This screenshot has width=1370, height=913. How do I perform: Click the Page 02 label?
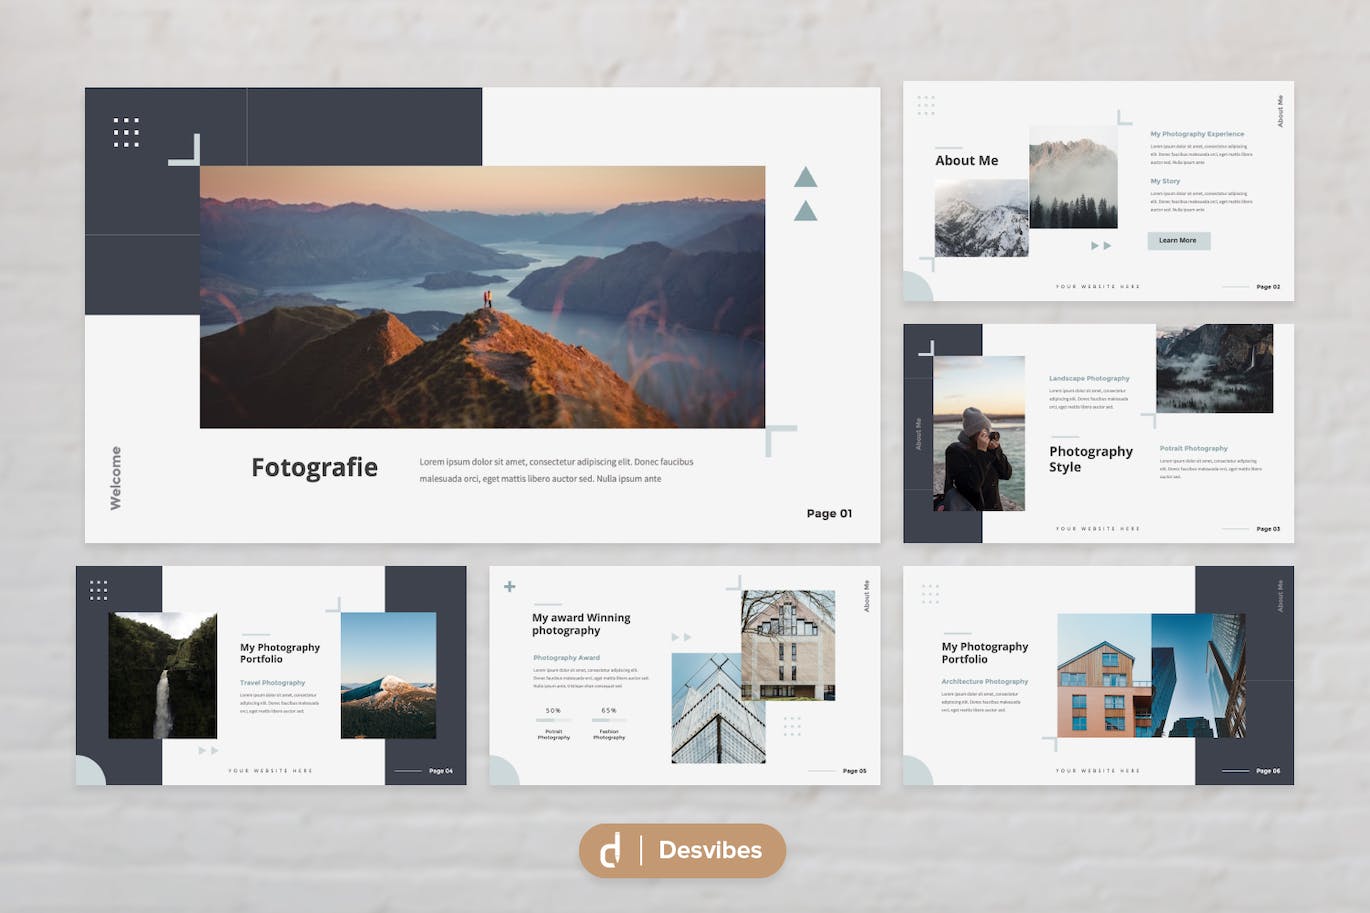coord(1268,287)
